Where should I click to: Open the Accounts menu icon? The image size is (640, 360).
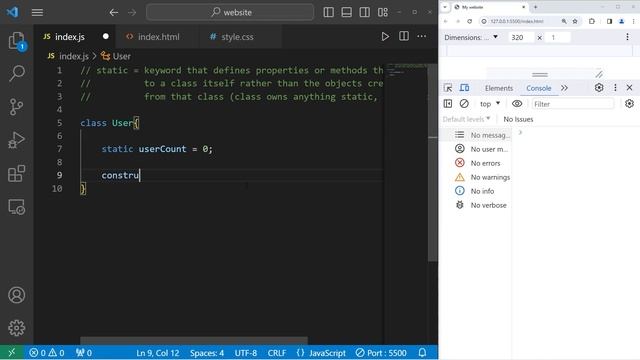pyautogui.click(x=17, y=295)
